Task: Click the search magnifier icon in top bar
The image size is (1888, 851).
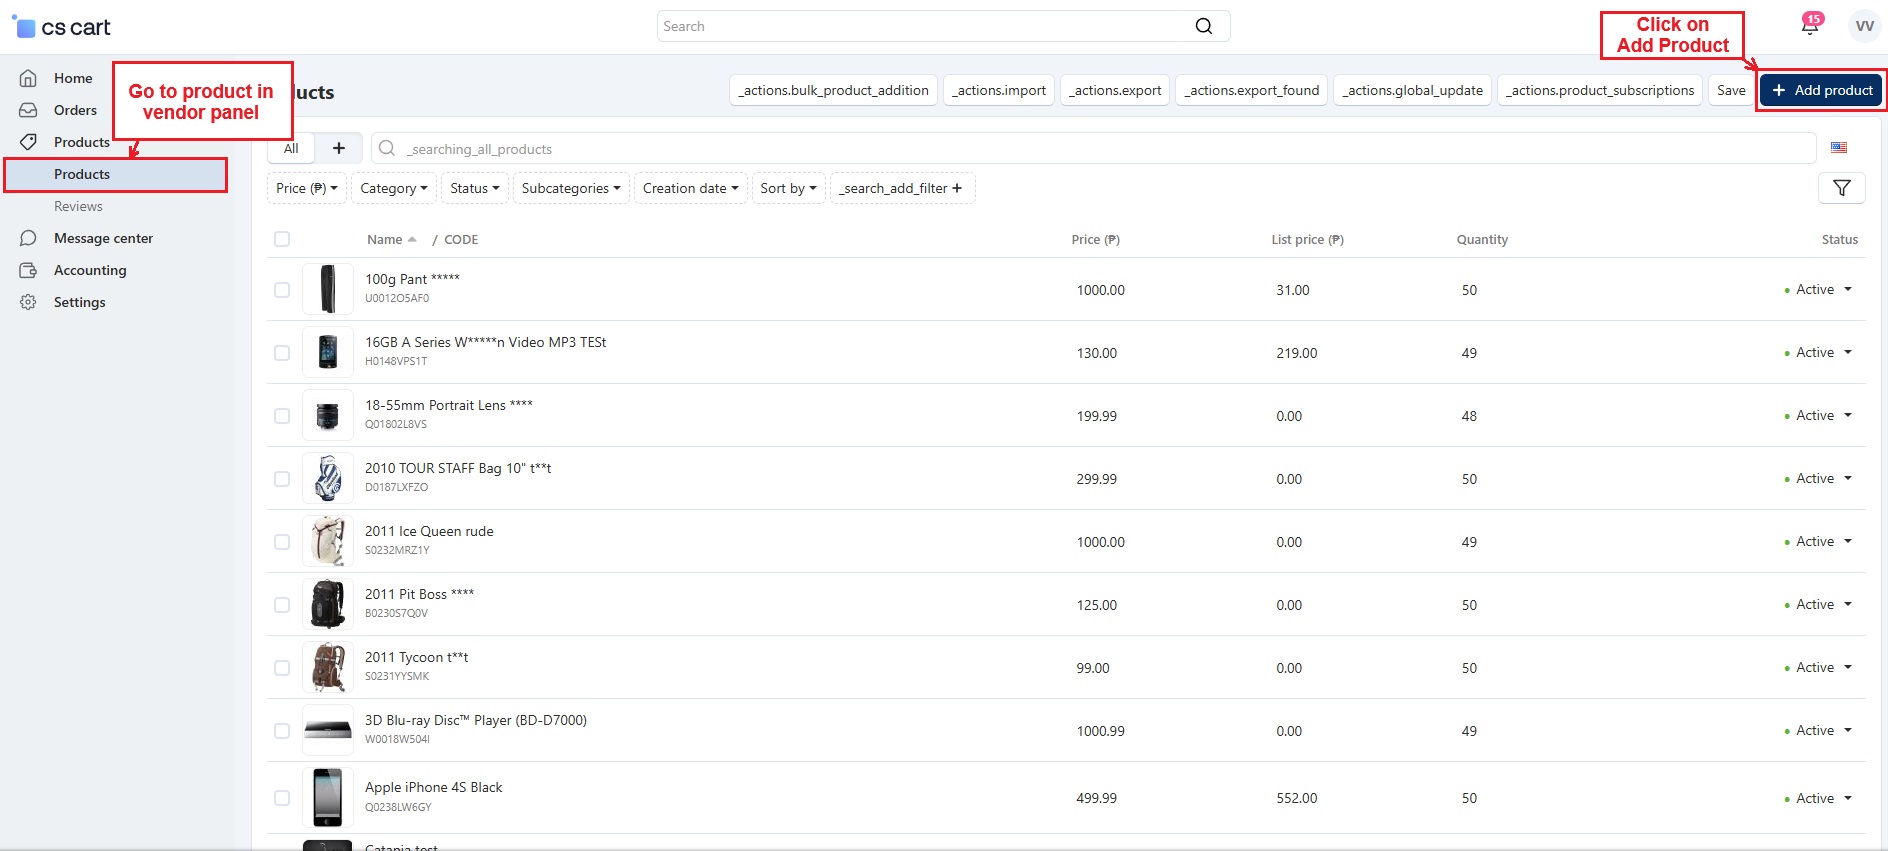Action: point(1204,26)
